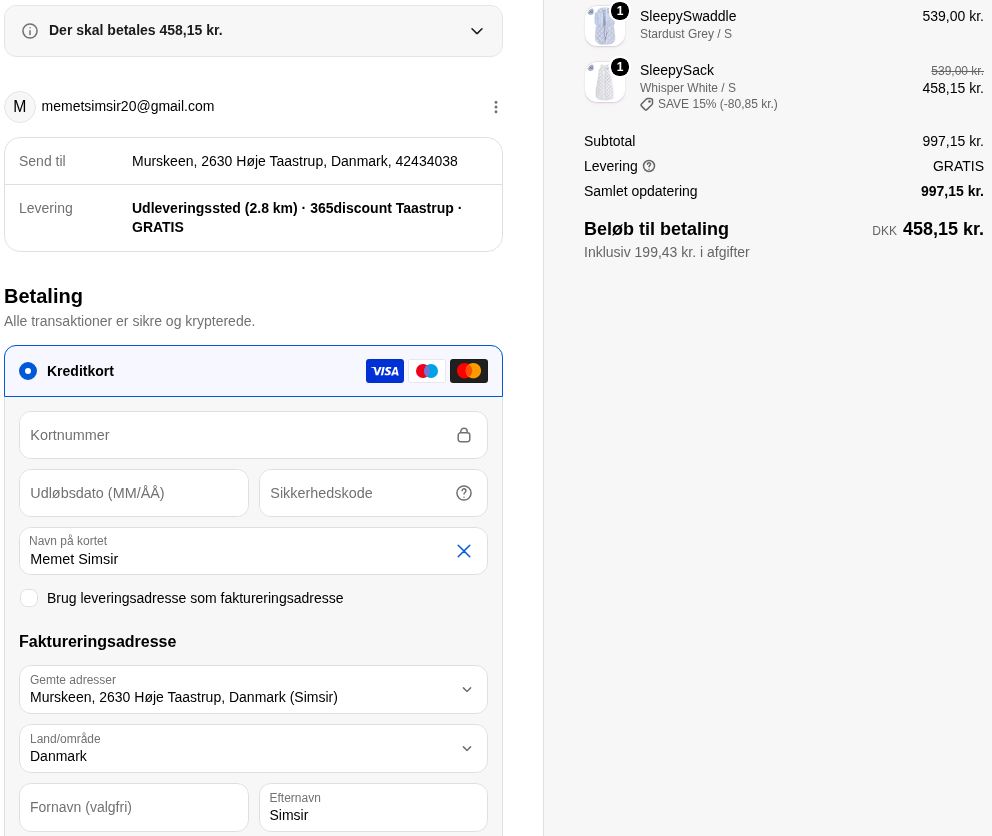
Task: Click the SleepySack product thumbnail
Action: point(605,82)
